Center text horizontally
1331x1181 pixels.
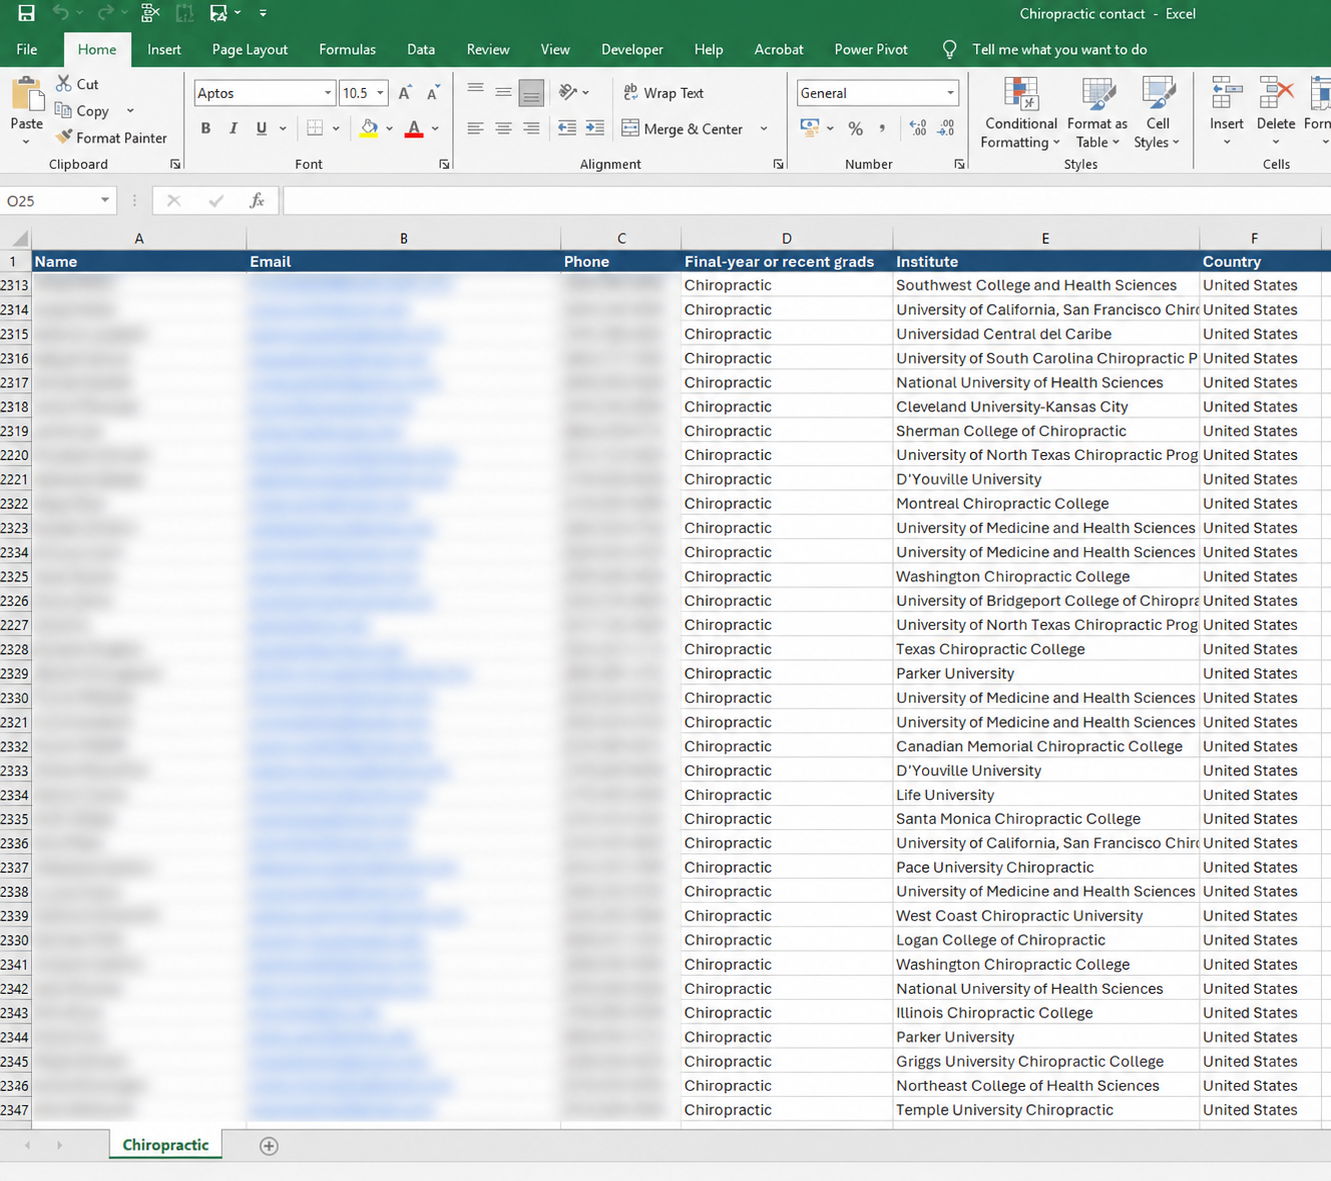pos(503,128)
